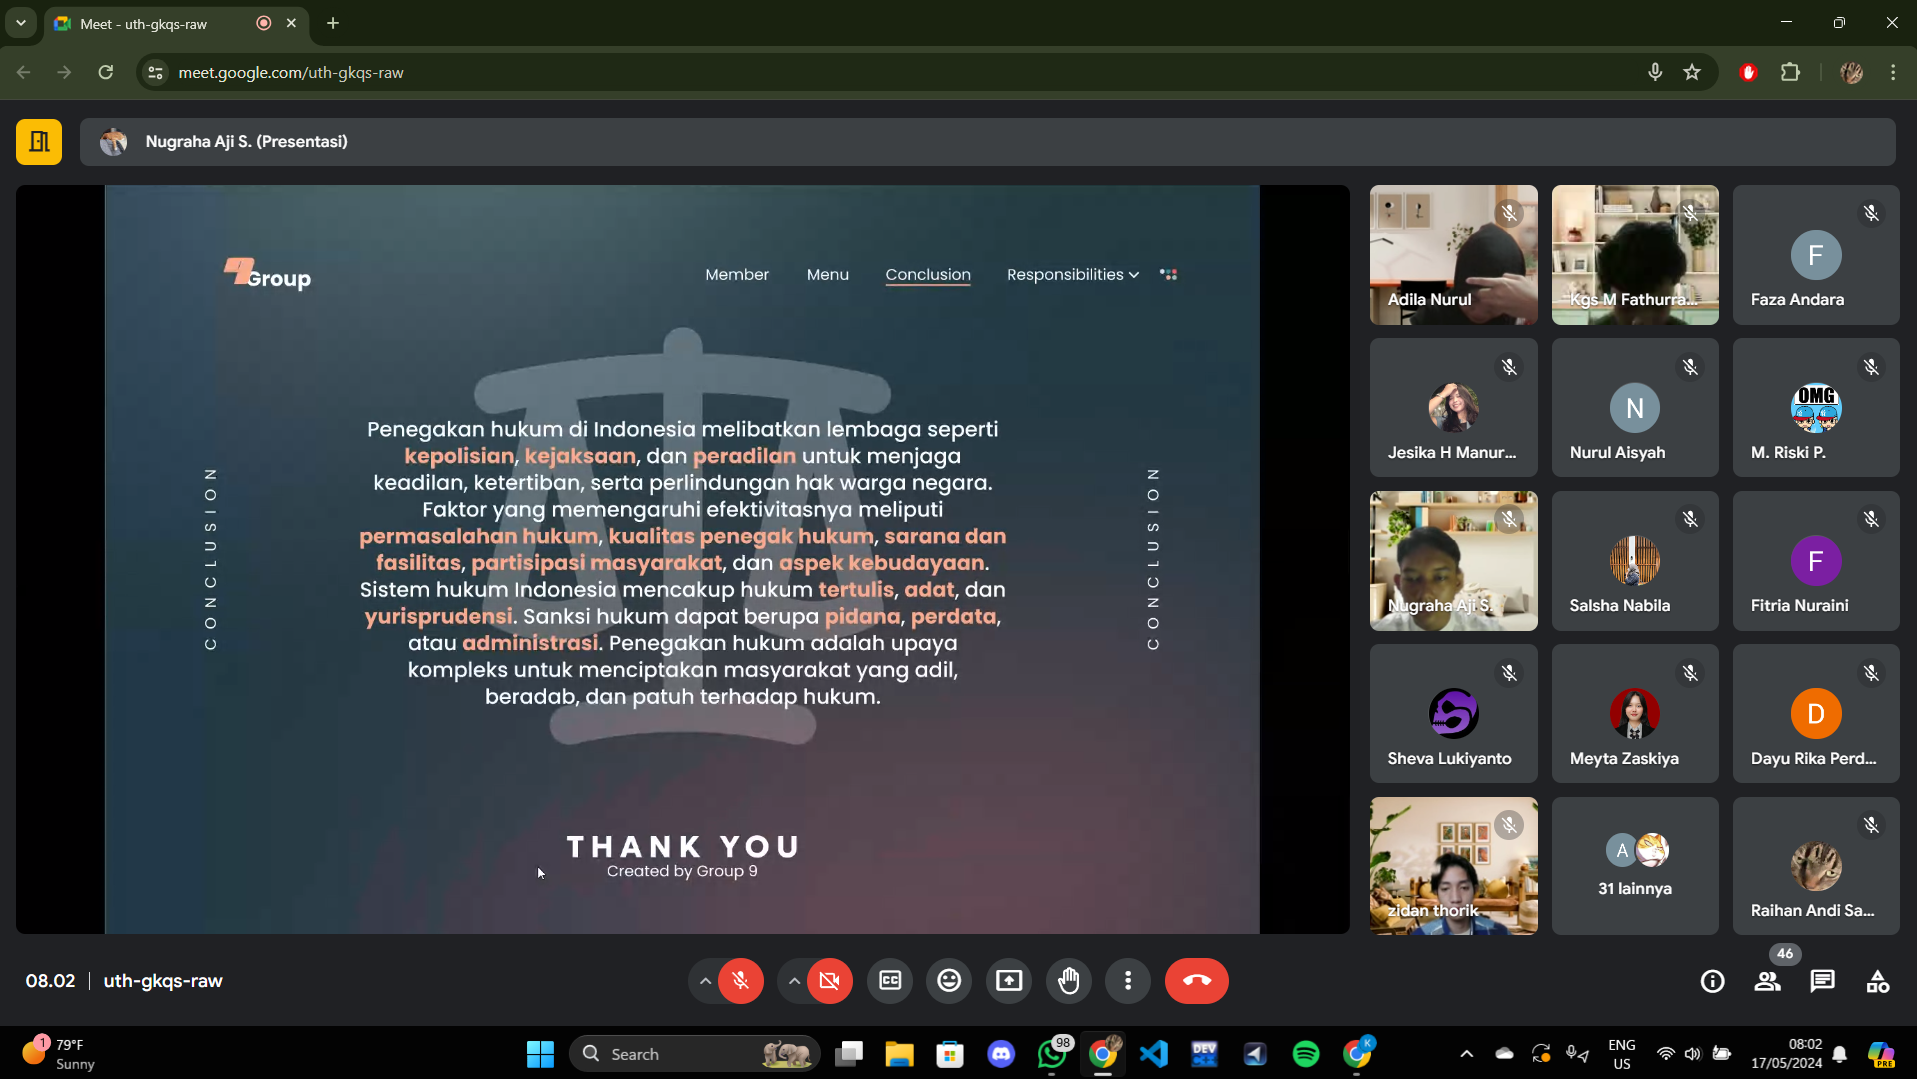This screenshot has height=1079, width=1917.
Task: Open the present screen option
Action: pos(1009,981)
